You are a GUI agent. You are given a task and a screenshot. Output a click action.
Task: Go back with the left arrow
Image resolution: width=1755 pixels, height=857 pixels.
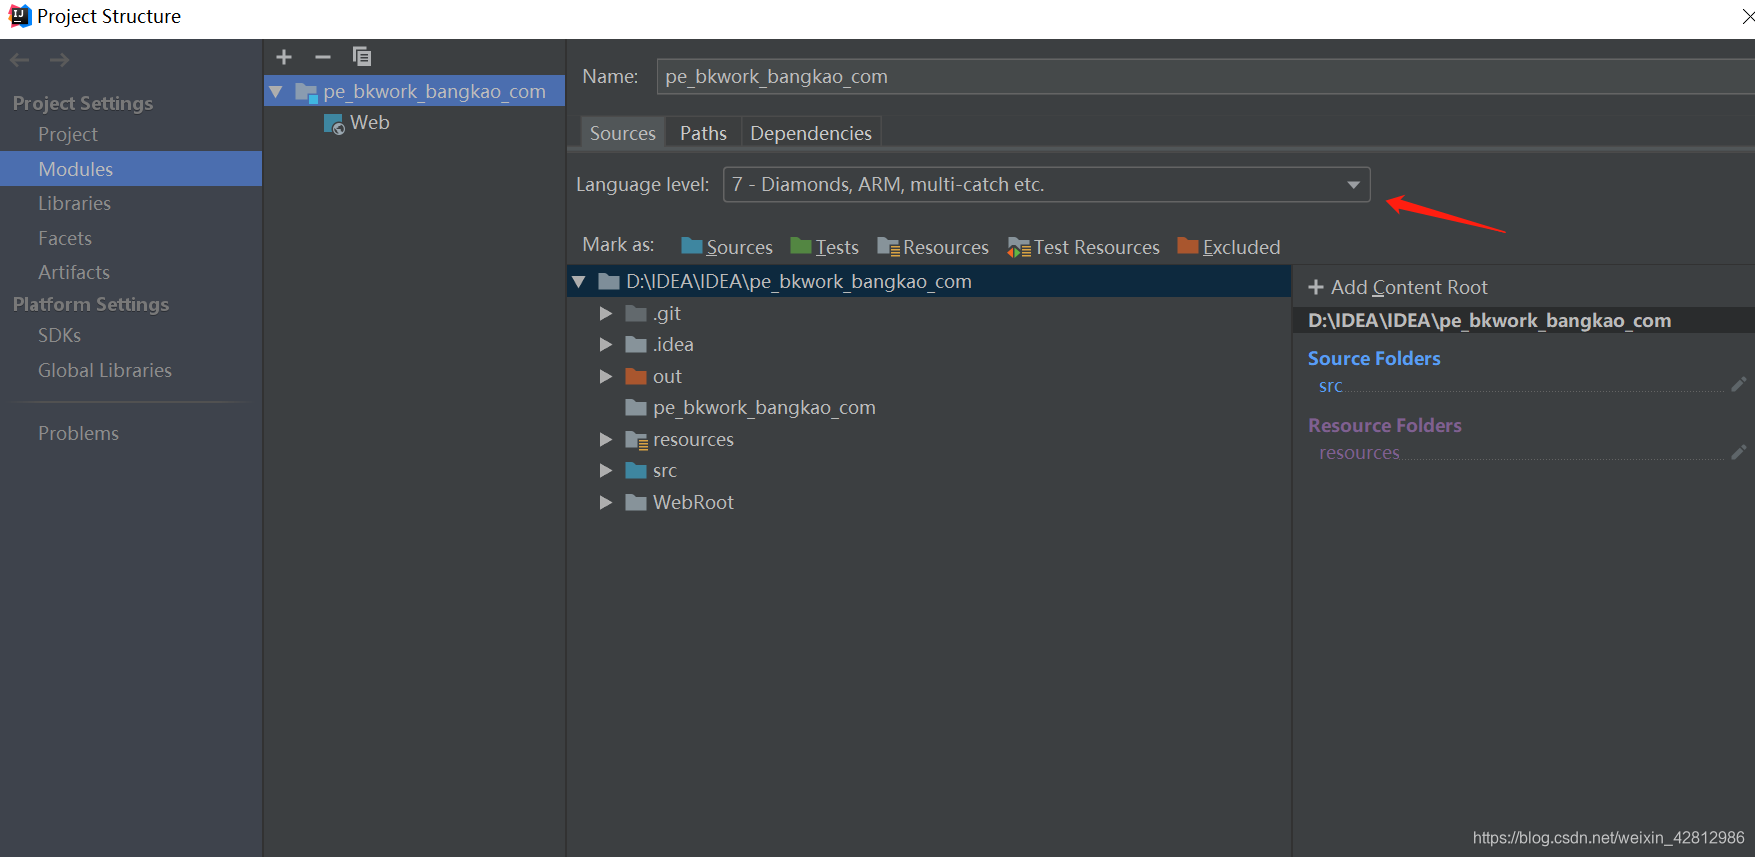(x=19, y=60)
